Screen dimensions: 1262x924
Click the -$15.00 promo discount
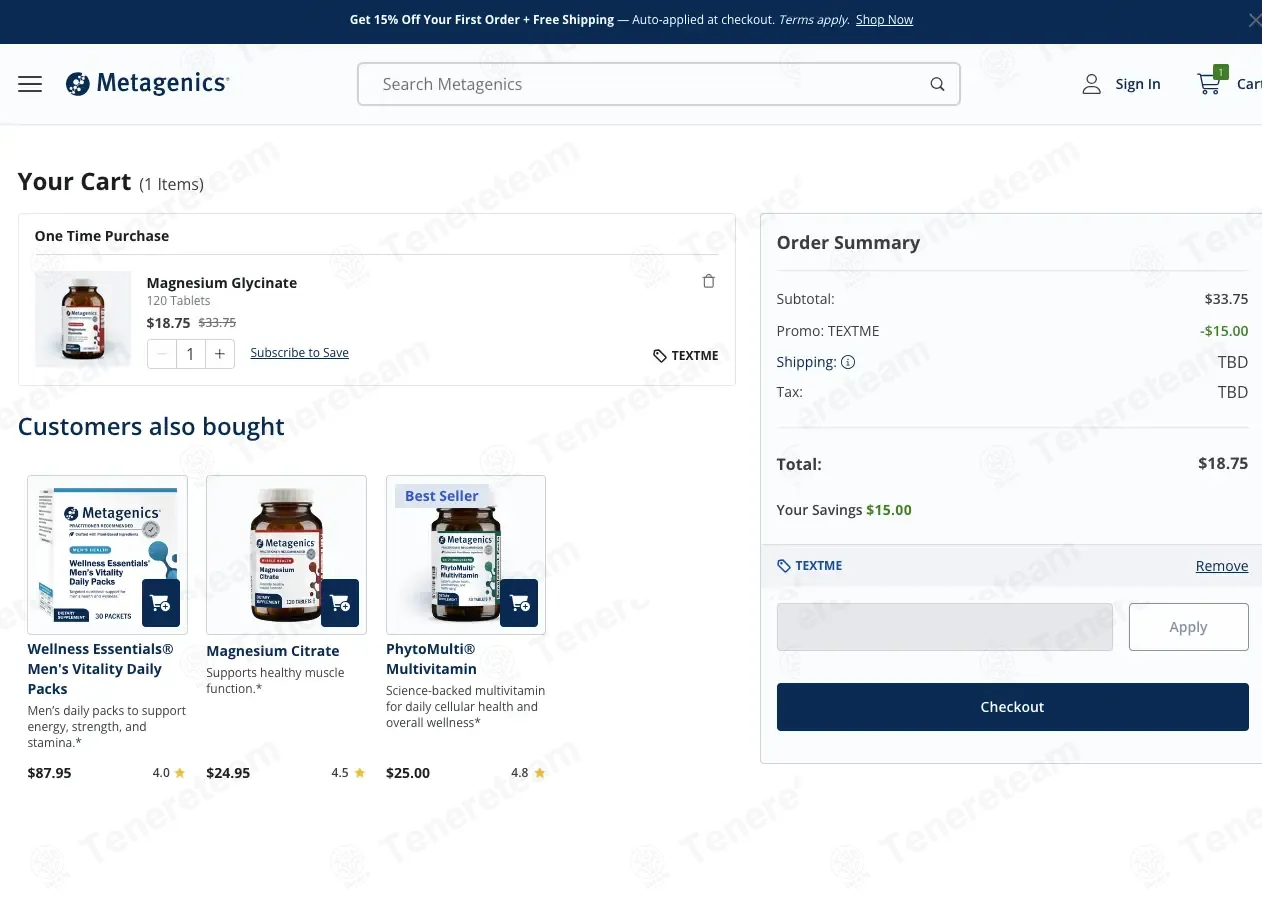click(1224, 331)
